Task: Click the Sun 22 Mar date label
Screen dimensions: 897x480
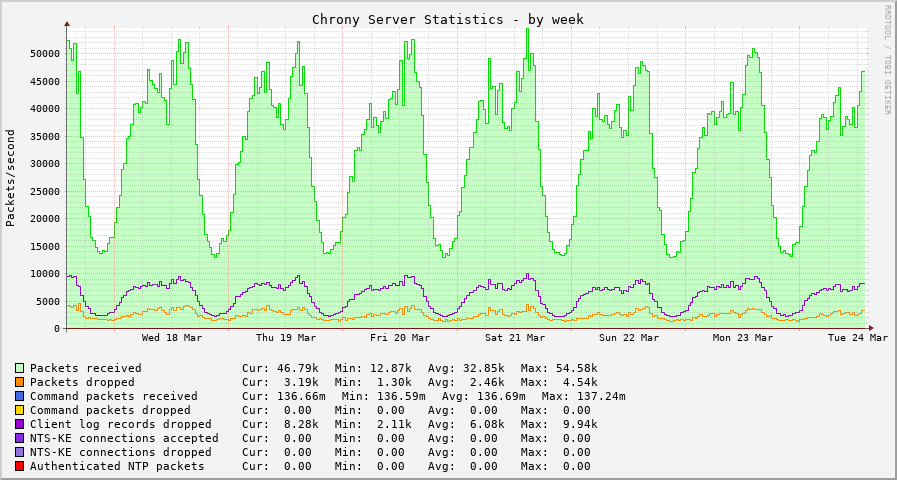Action: (x=629, y=338)
